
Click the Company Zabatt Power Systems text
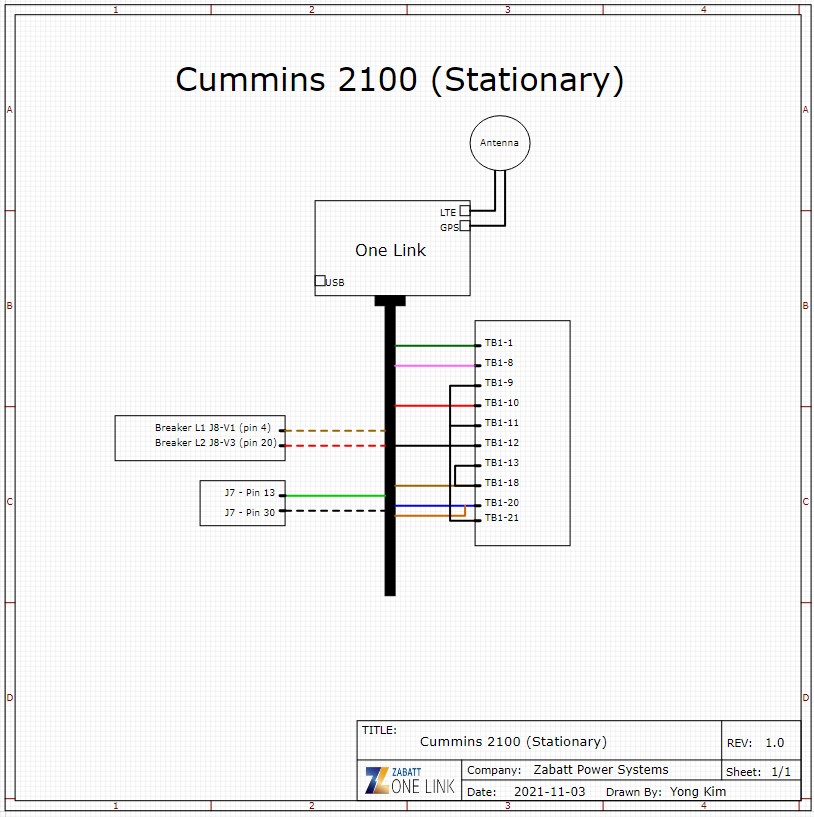[x=568, y=770]
